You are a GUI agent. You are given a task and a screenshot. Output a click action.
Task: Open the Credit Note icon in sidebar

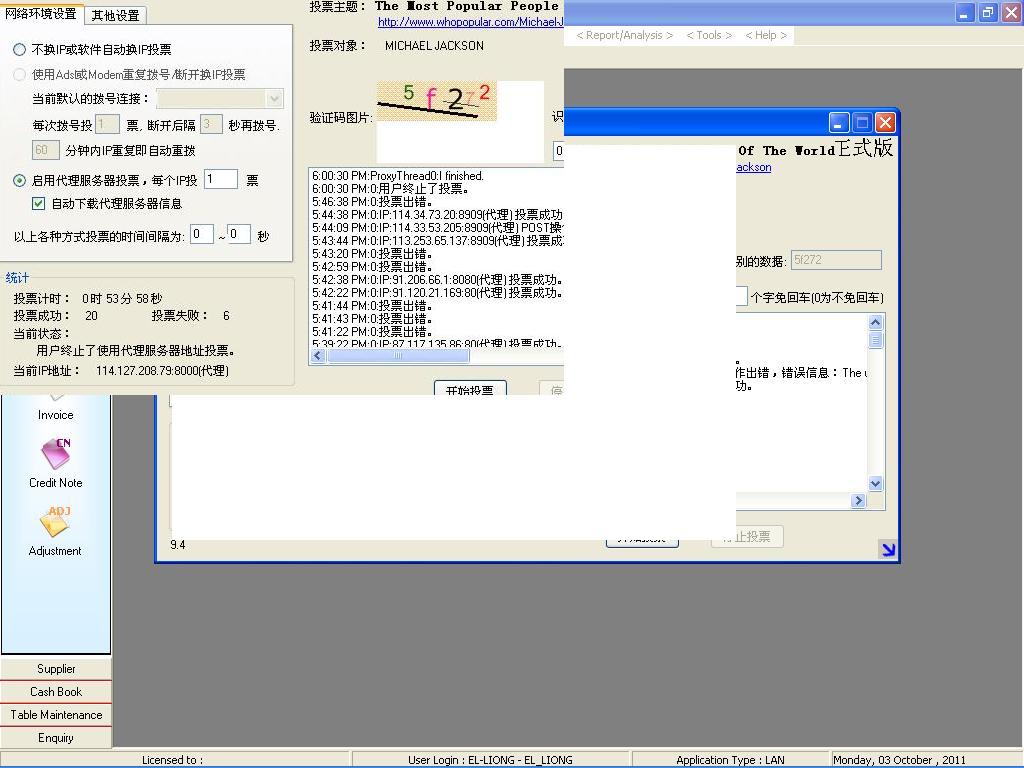coord(56,455)
